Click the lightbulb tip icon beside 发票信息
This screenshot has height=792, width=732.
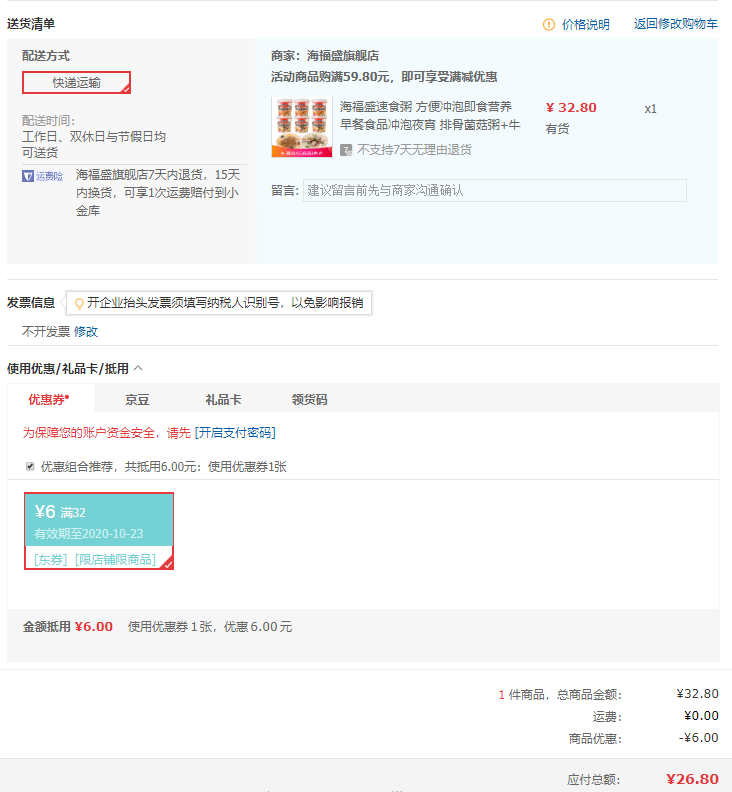79,304
